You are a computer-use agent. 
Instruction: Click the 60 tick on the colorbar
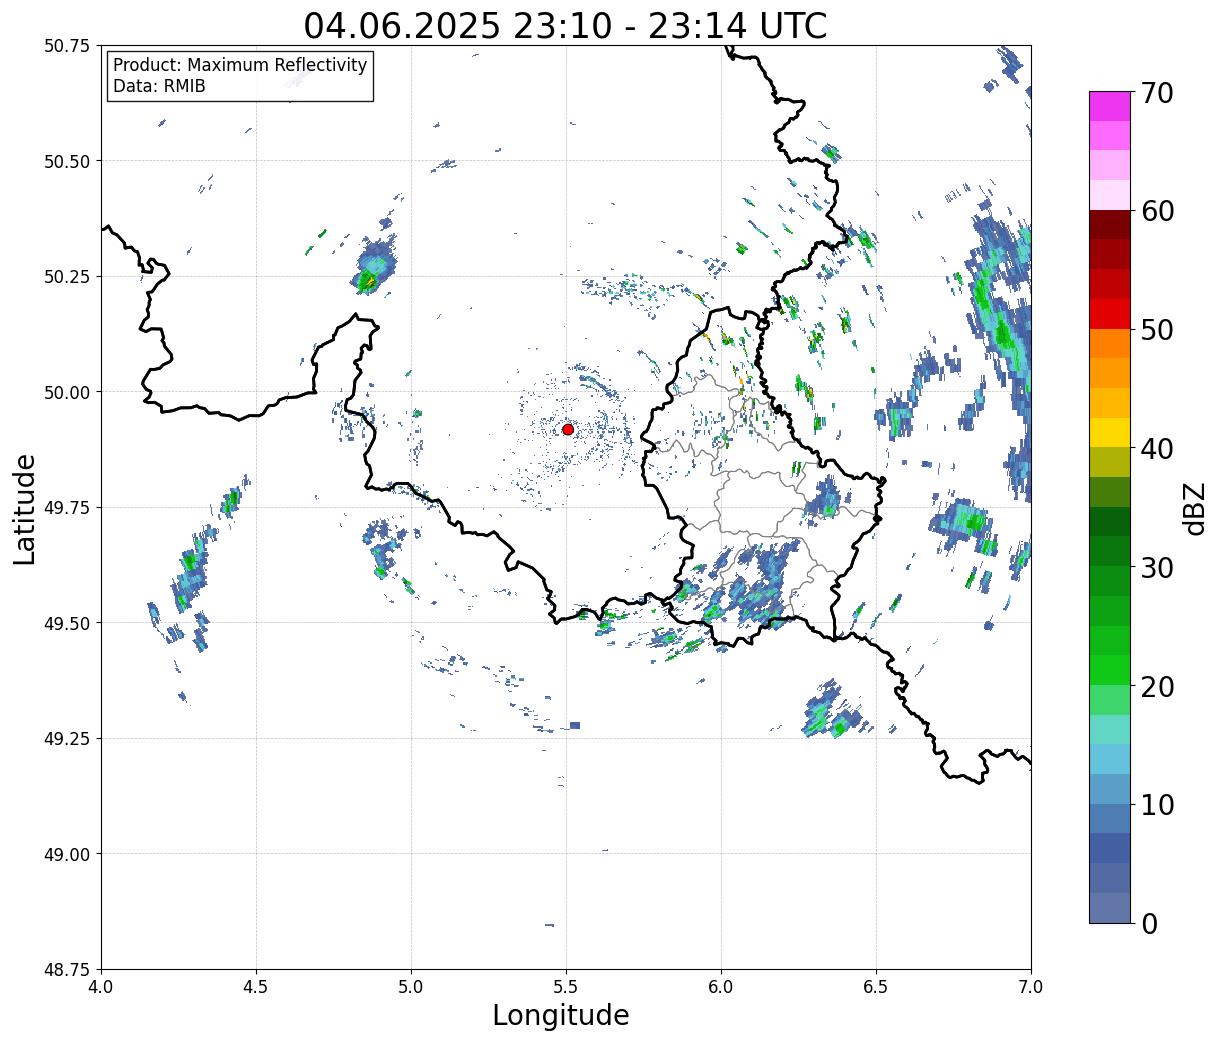pos(1156,211)
